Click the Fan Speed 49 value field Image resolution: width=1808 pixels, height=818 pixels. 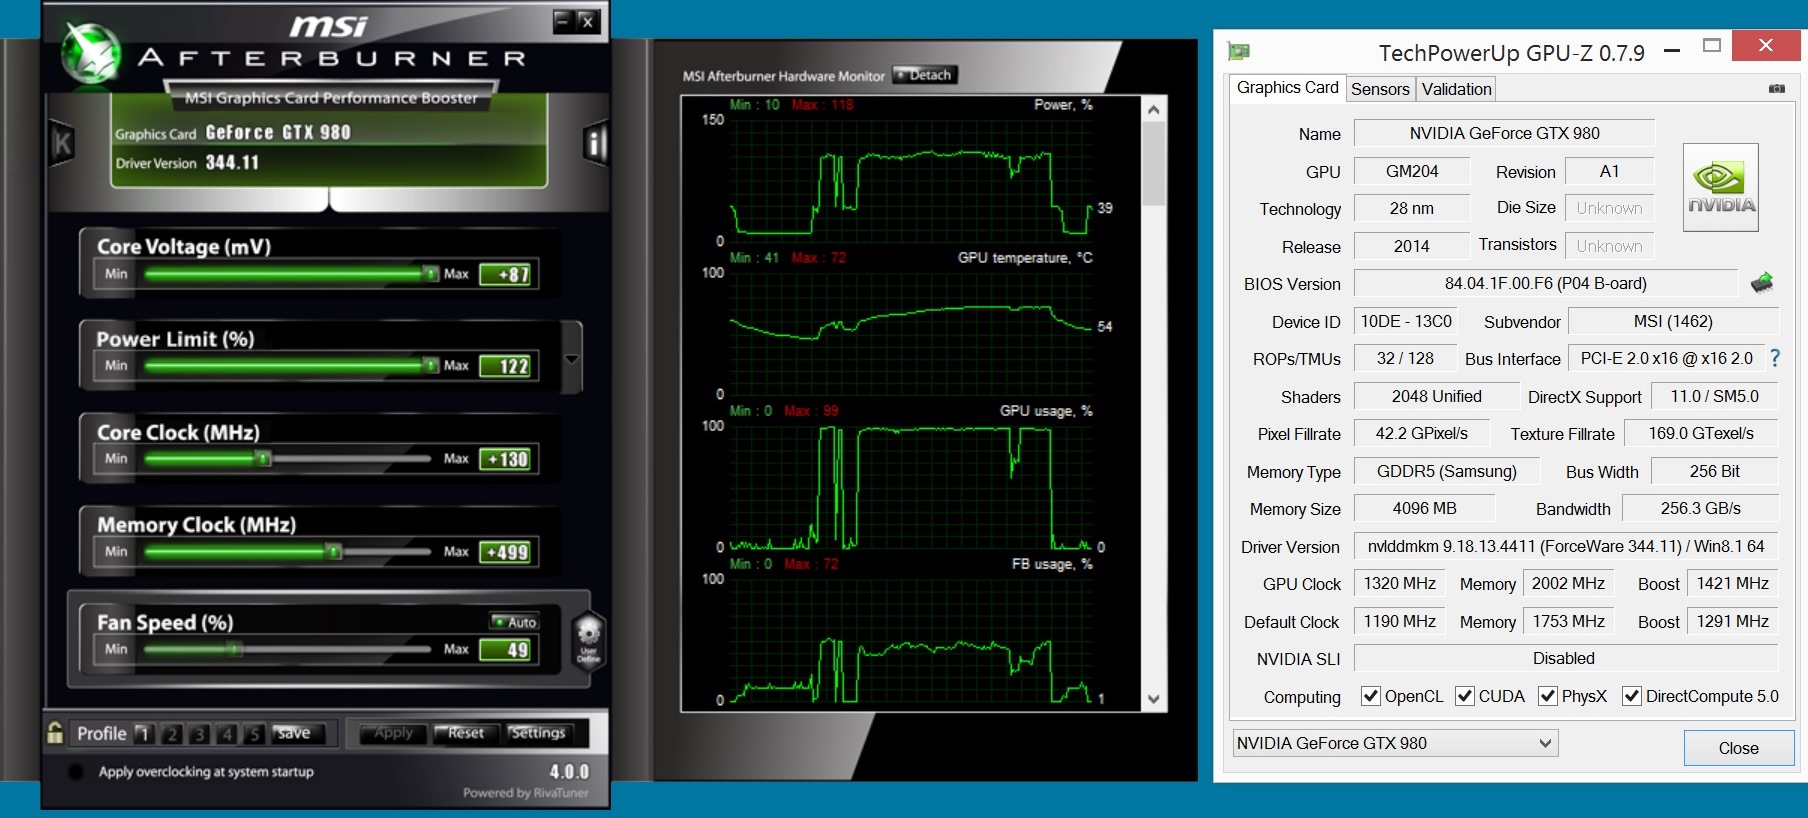click(506, 650)
